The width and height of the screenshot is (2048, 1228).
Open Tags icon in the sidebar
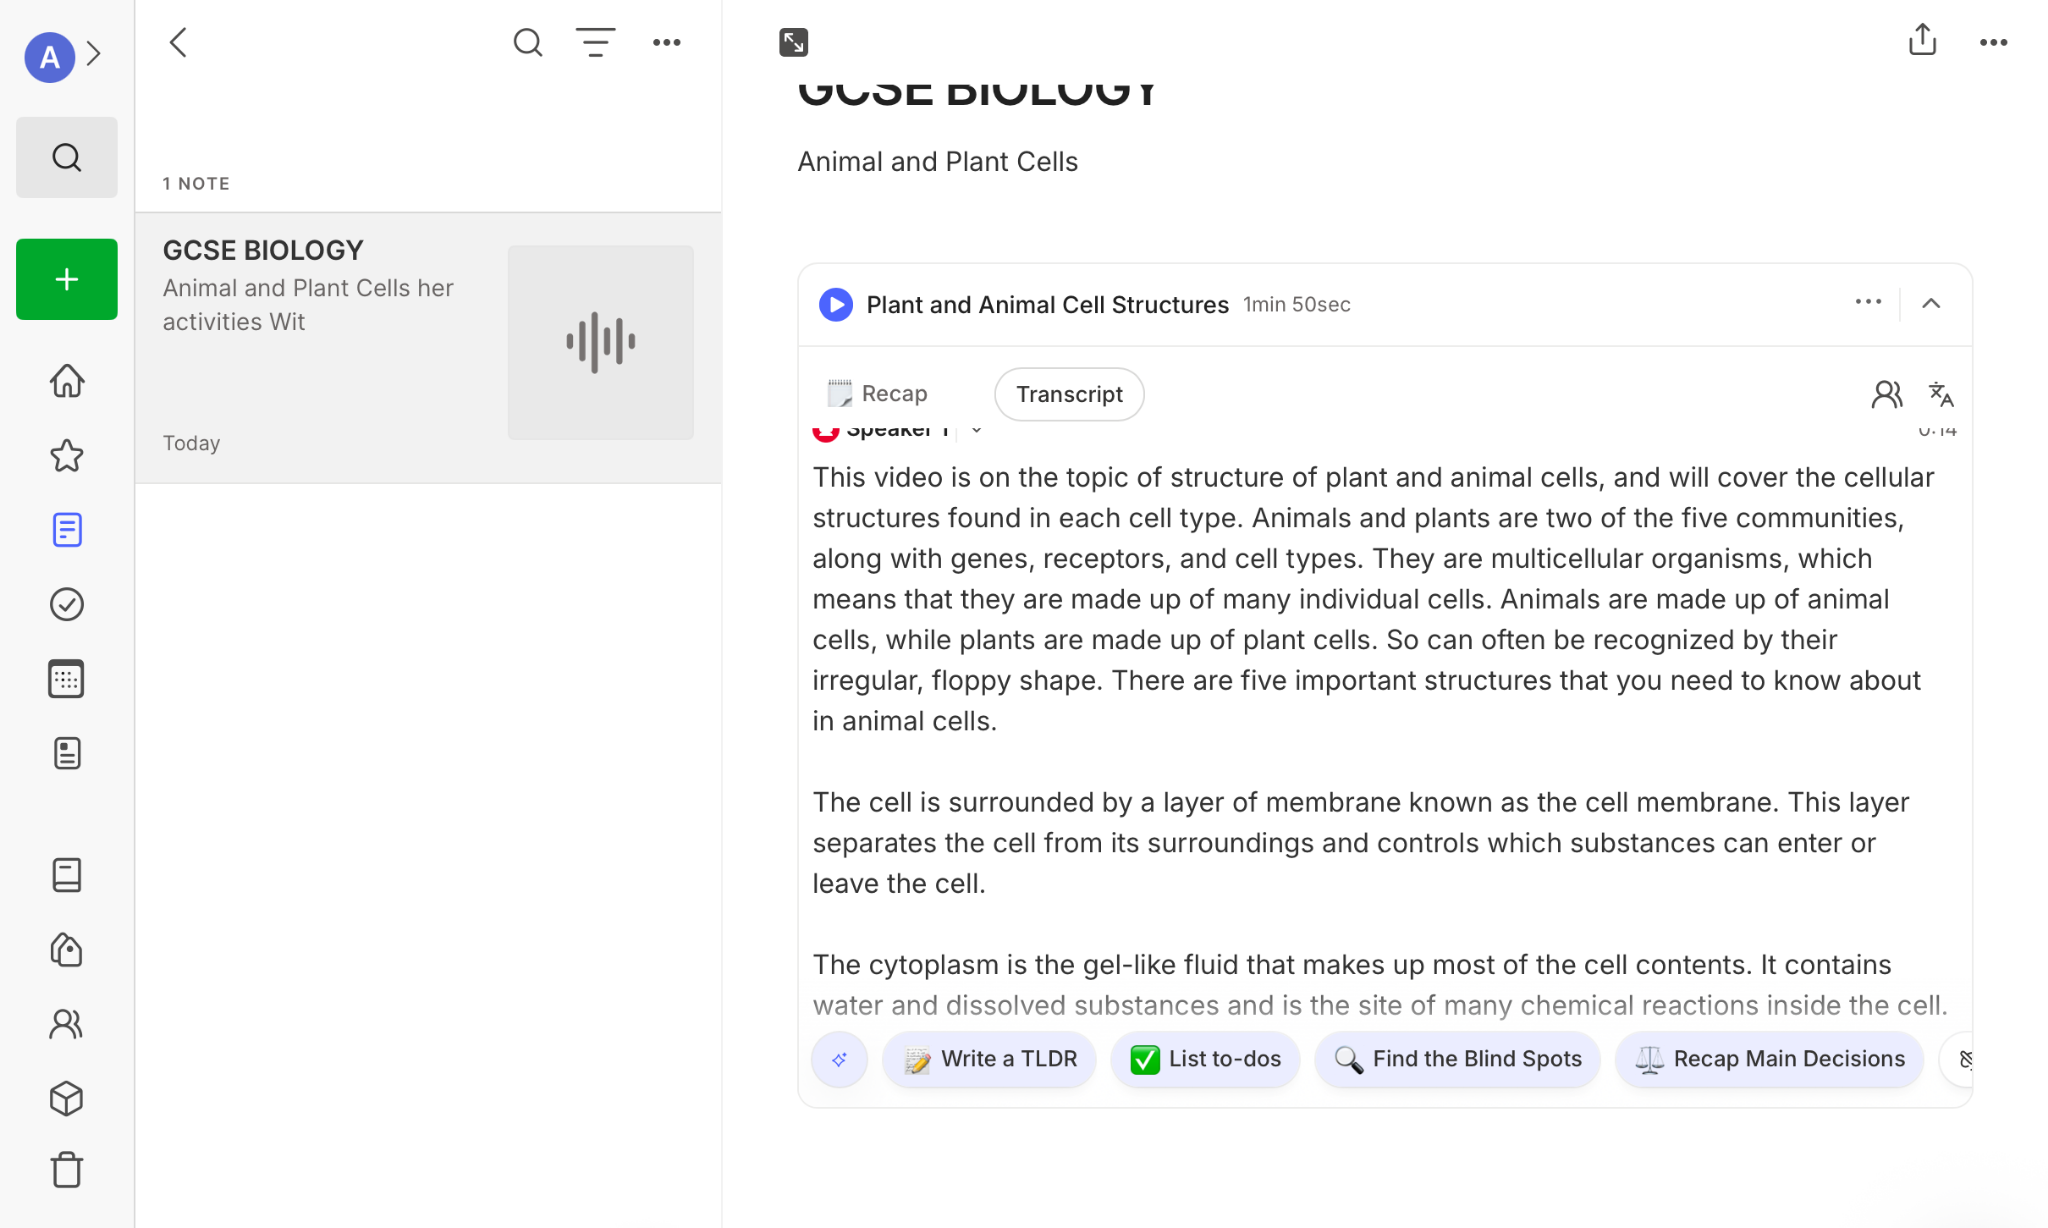point(67,949)
